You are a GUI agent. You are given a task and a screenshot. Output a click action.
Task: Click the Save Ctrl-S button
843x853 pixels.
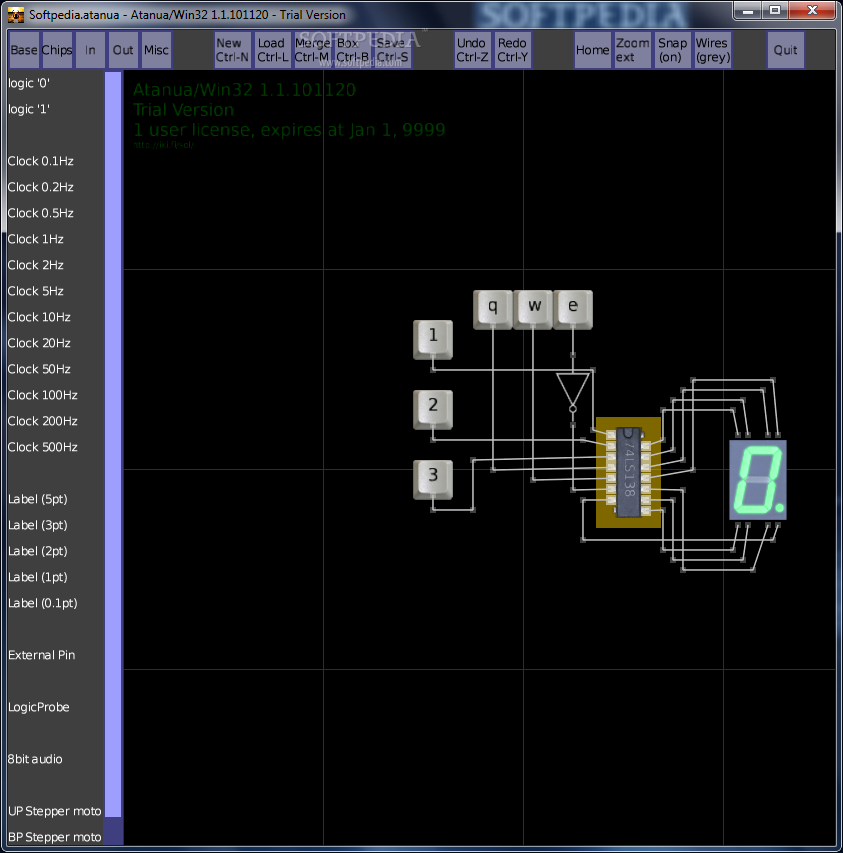[393, 50]
